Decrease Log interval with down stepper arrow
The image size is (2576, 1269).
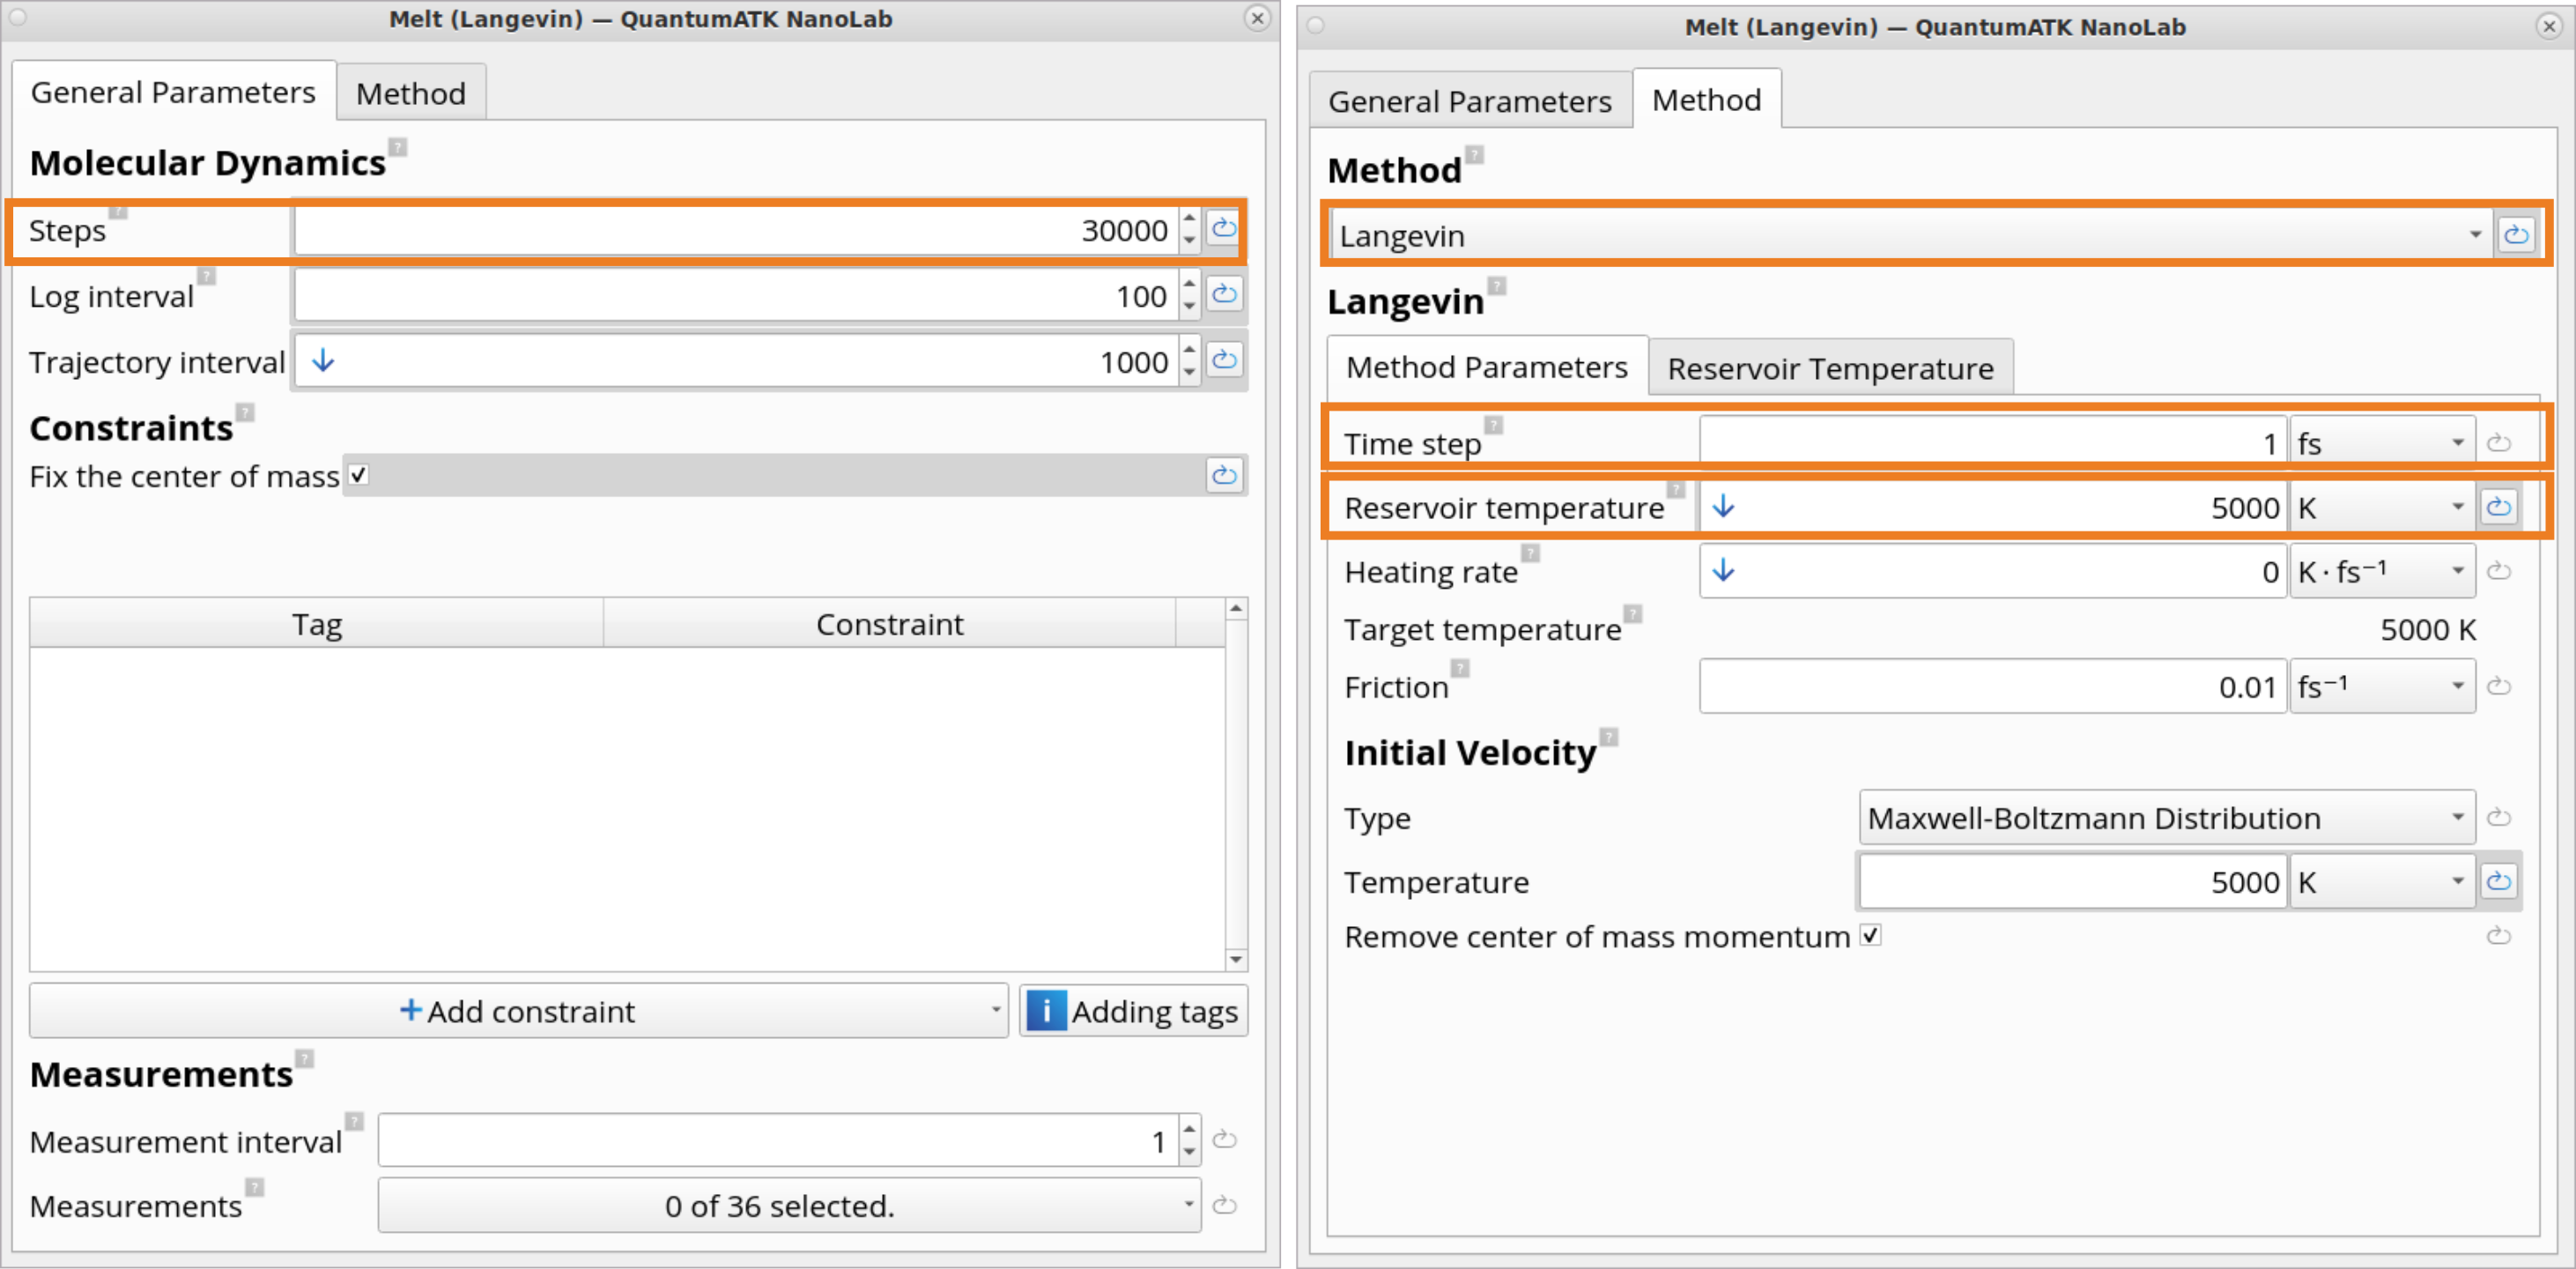pos(1189,307)
